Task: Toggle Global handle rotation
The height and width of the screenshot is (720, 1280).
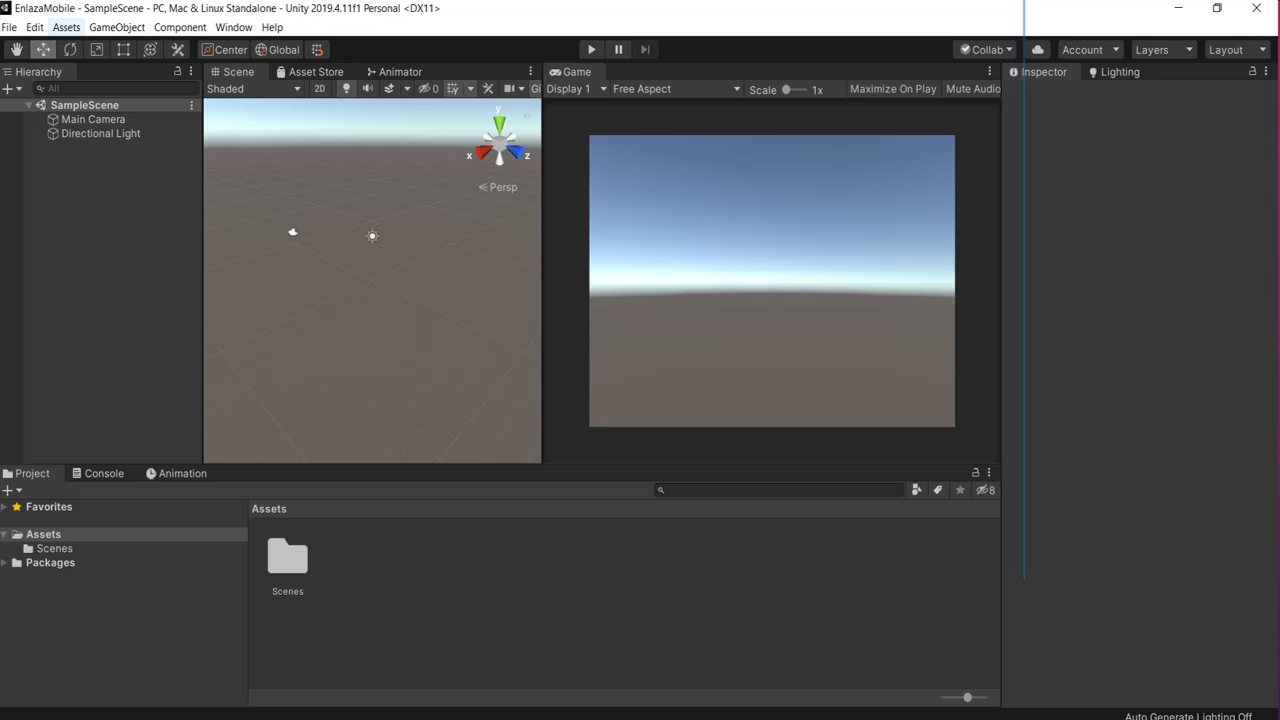Action: click(277, 50)
